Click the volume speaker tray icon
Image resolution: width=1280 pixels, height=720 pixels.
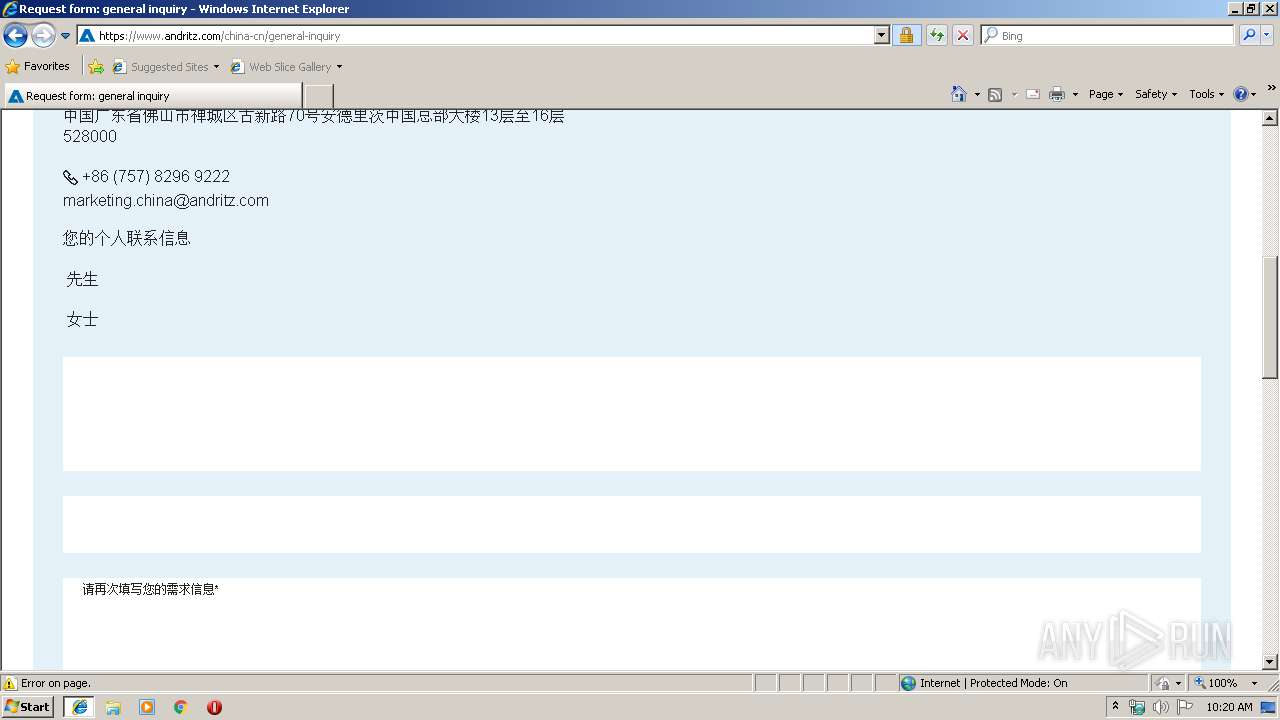1160,707
